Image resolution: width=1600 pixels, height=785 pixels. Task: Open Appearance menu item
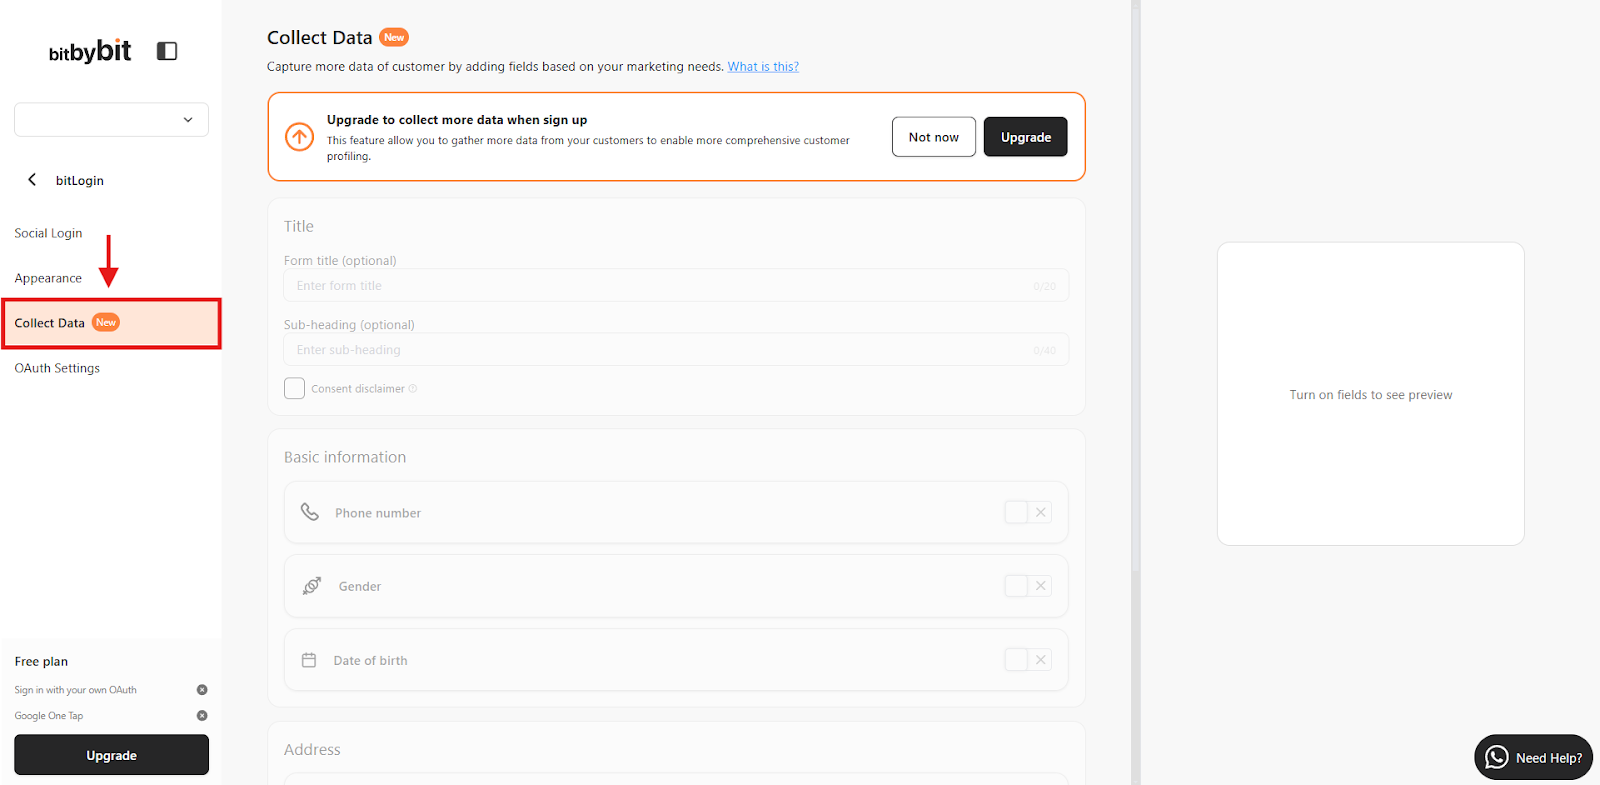coord(48,278)
